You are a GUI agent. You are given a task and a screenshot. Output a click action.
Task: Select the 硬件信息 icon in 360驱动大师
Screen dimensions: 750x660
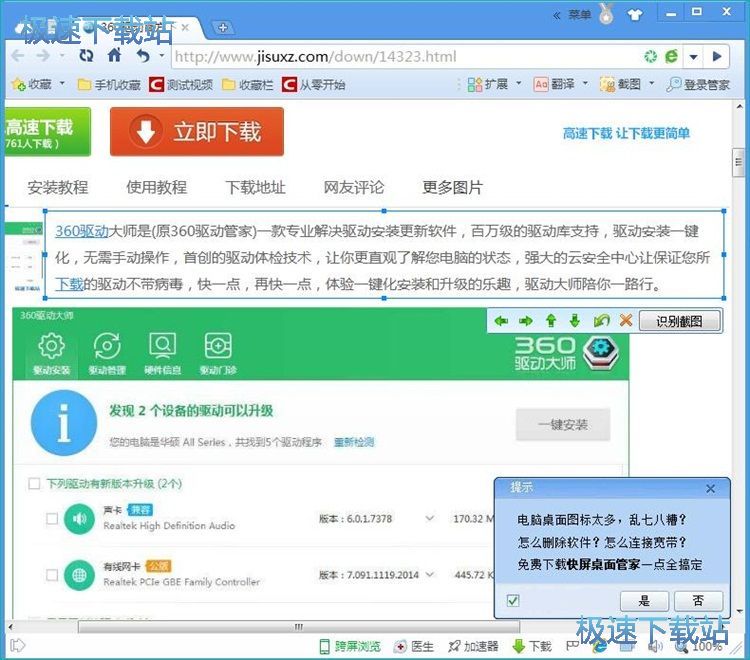pyautogui.click(x=163, y=355)
